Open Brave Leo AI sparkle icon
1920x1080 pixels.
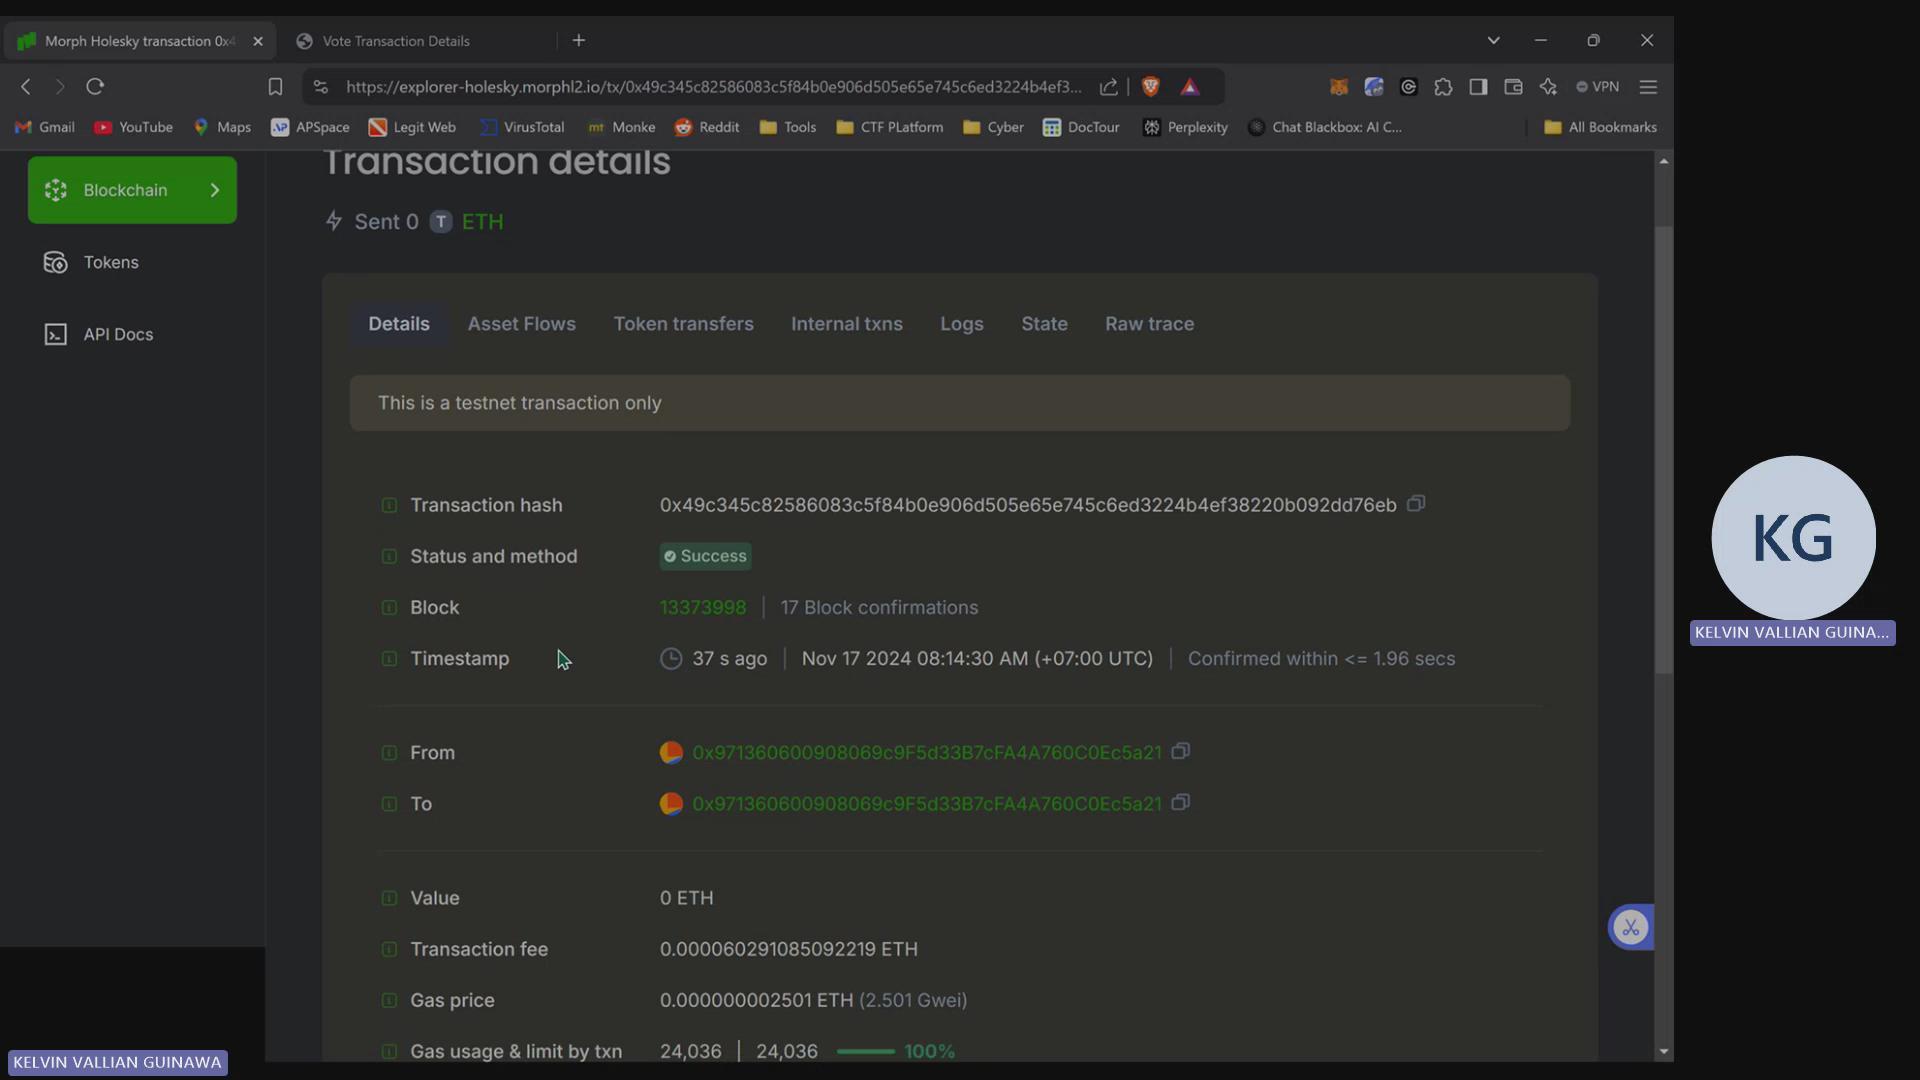(x=1548, y=87)
